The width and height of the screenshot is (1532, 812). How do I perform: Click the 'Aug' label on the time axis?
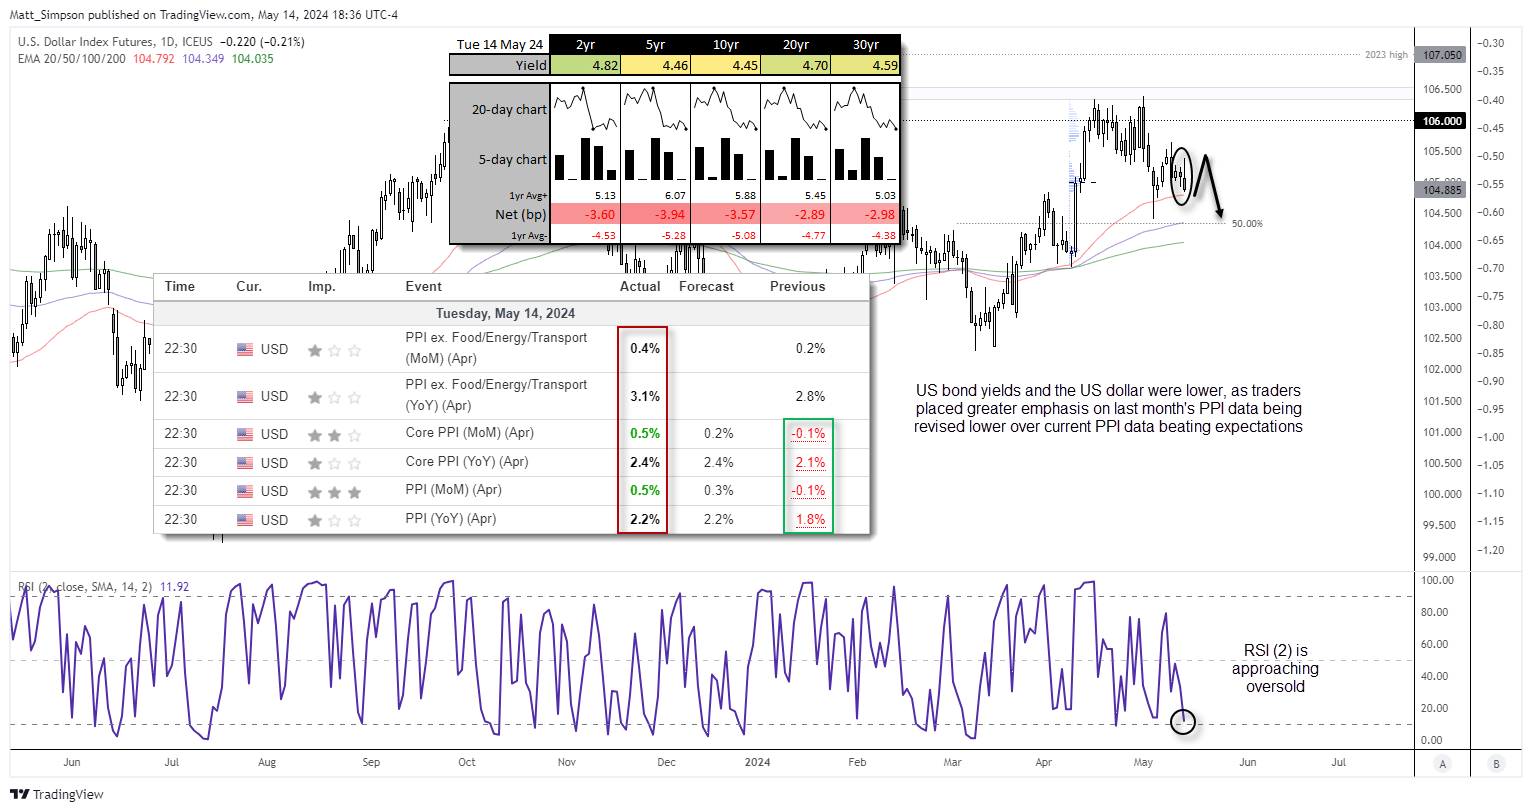pyautogui.click(x=267, y=762)
